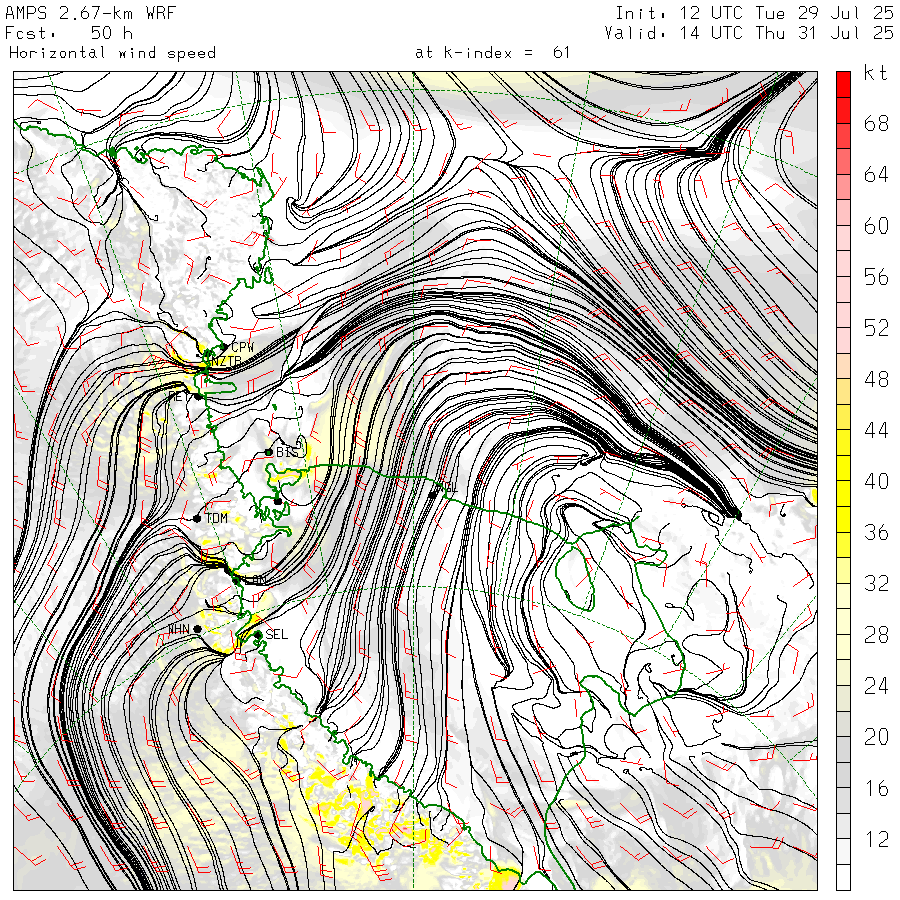Click the station dot next to NHN
The width and height of the screenshot is (900, 900).
(197, 629)
